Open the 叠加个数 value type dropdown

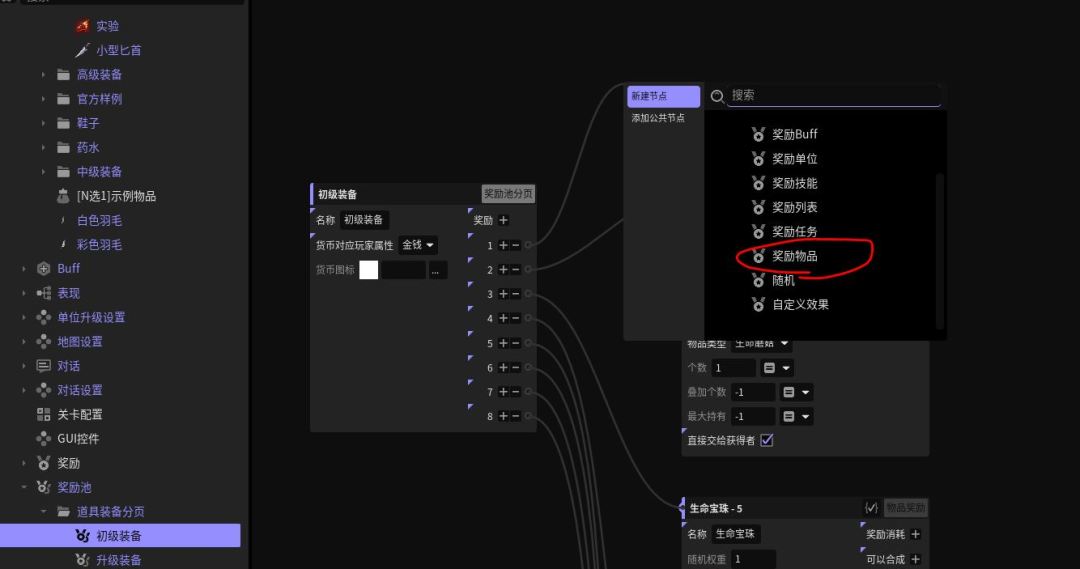797,393
